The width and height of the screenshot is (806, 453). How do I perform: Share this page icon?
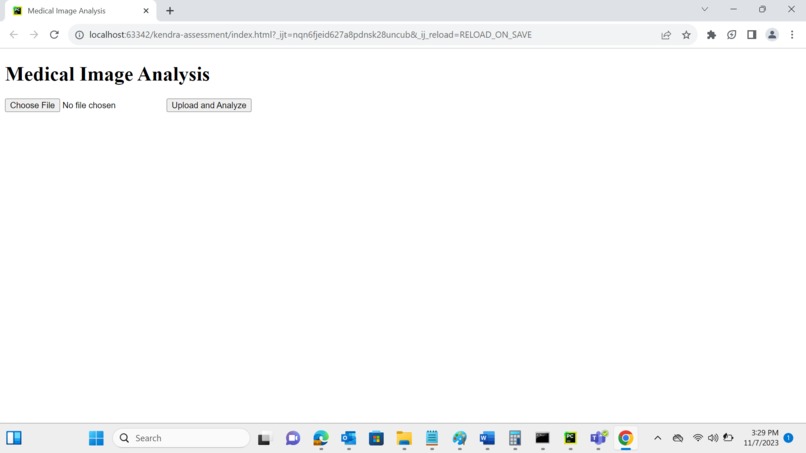666,34
